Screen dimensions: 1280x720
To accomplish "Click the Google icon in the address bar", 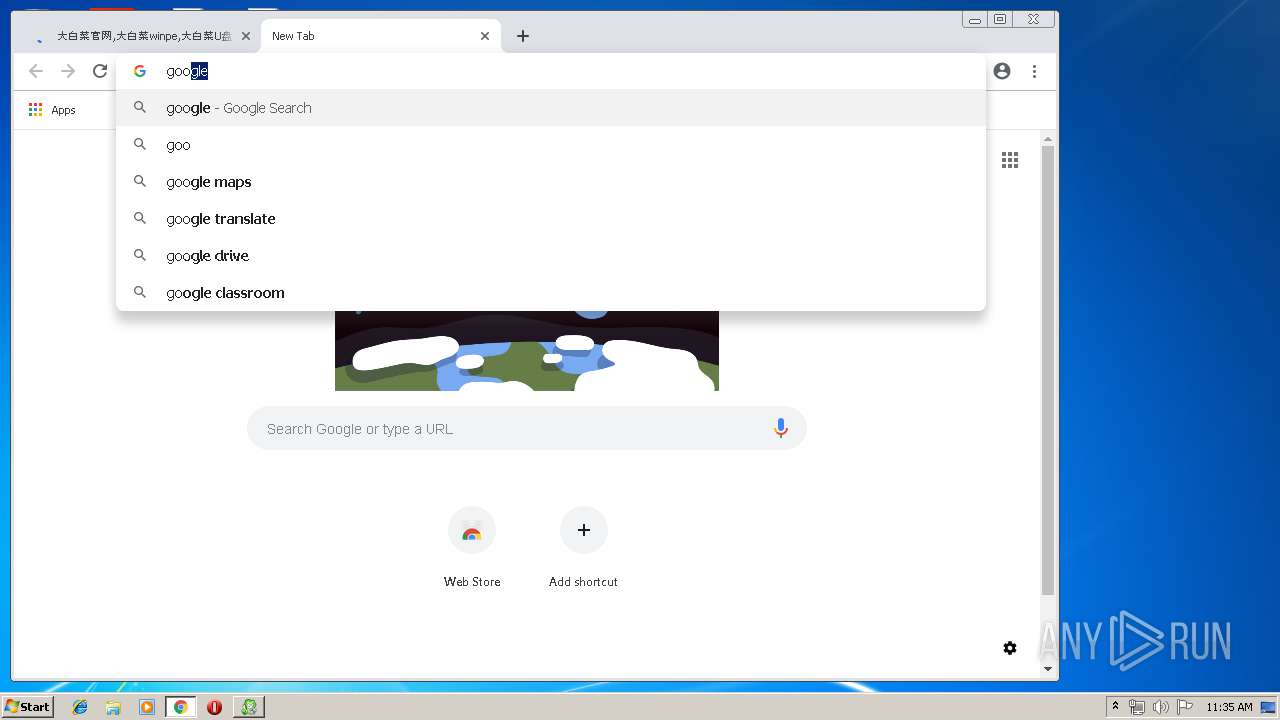I will (x=140, y=71).
